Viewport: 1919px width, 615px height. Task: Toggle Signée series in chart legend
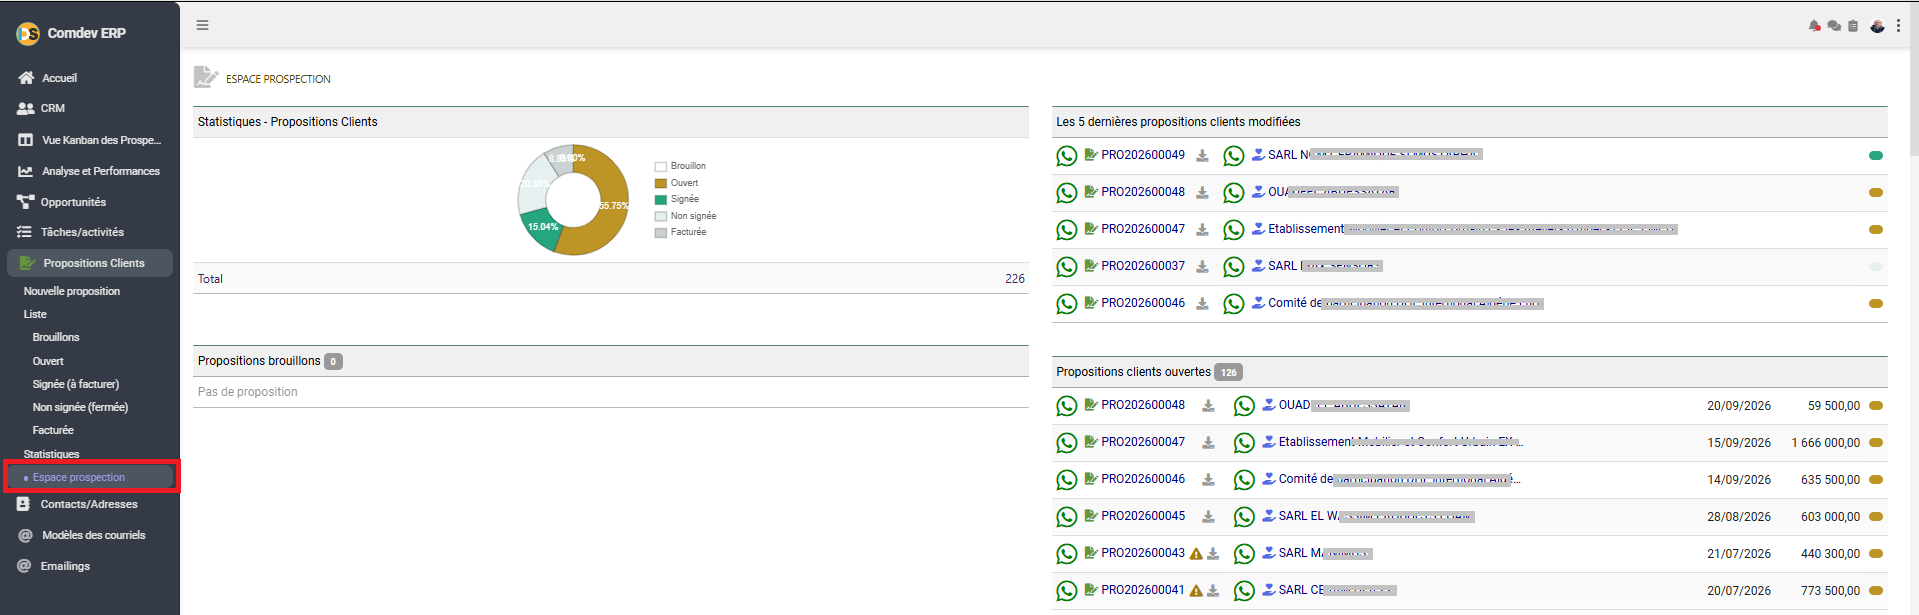[677, 199]
